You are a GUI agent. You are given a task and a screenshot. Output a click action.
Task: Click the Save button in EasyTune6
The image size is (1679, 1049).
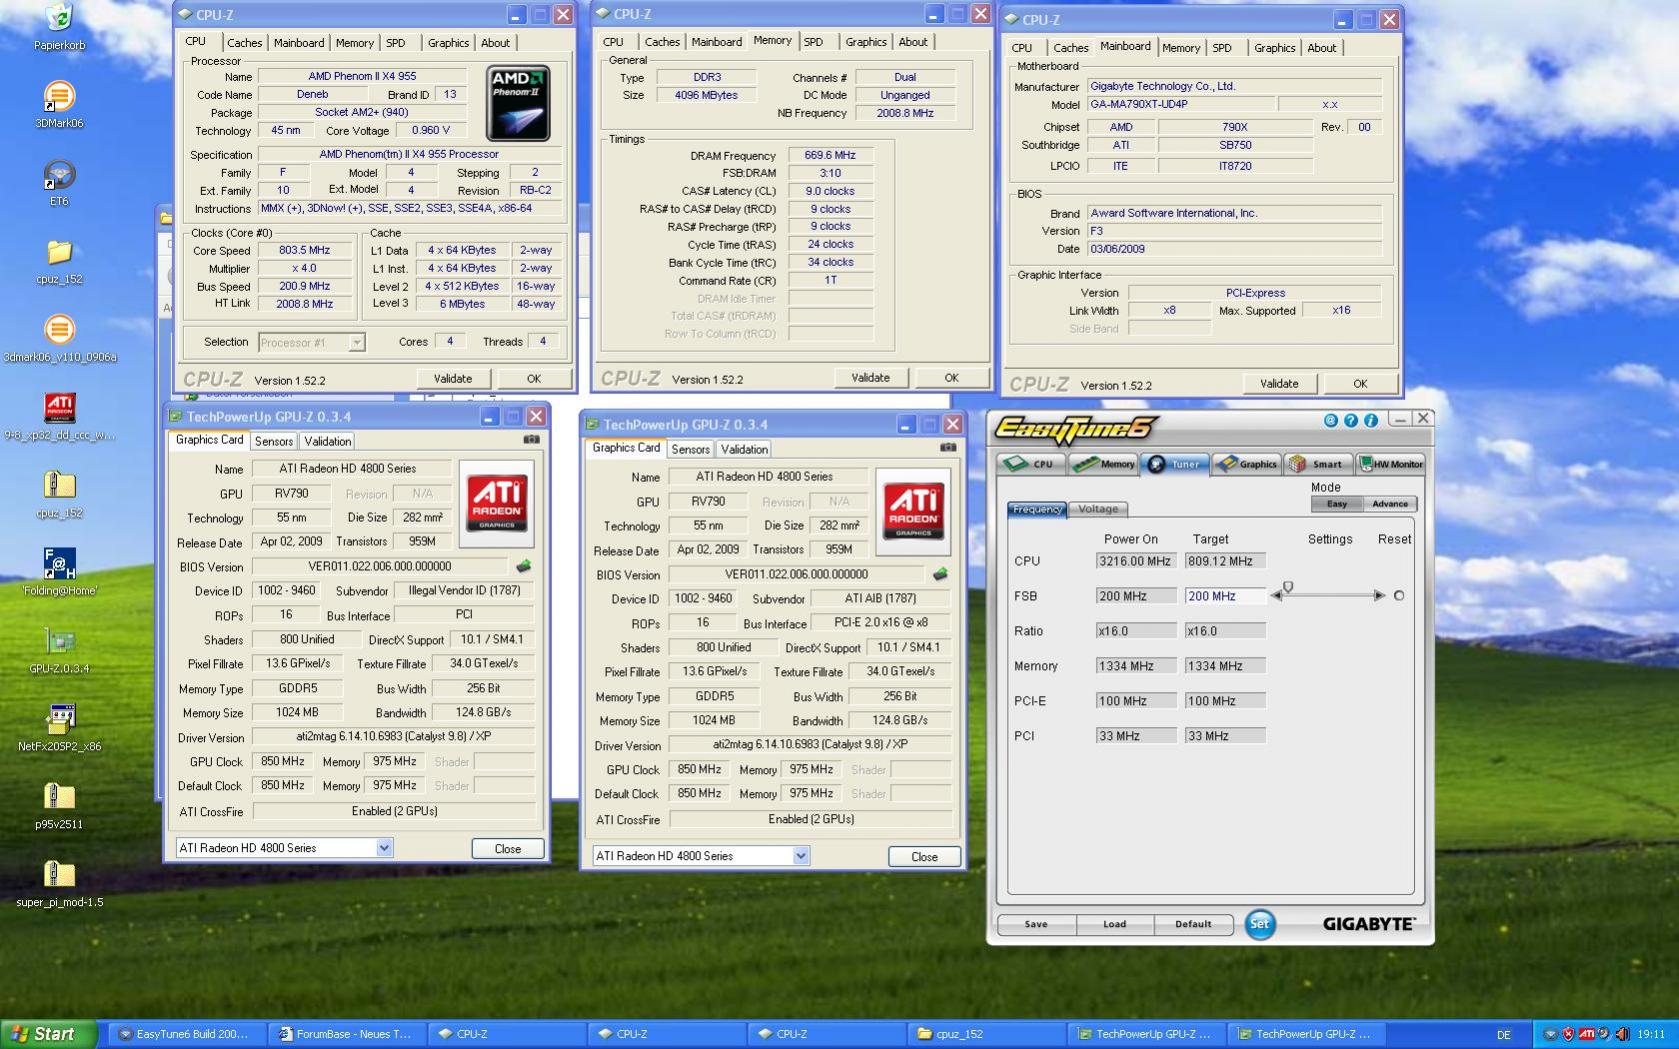tap(1036, 925)
